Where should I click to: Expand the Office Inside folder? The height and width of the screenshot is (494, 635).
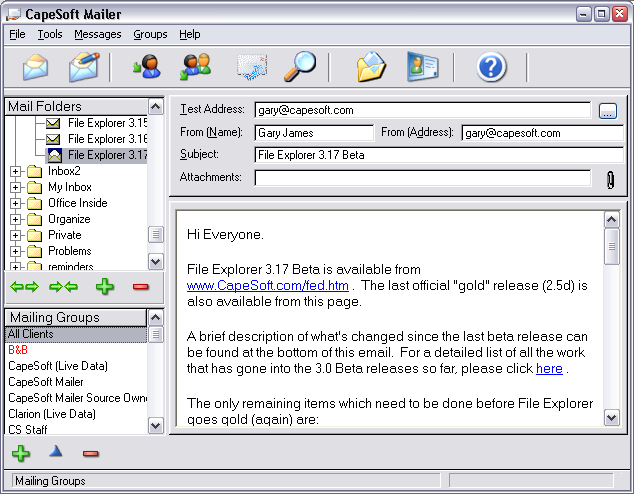(15, 203)
